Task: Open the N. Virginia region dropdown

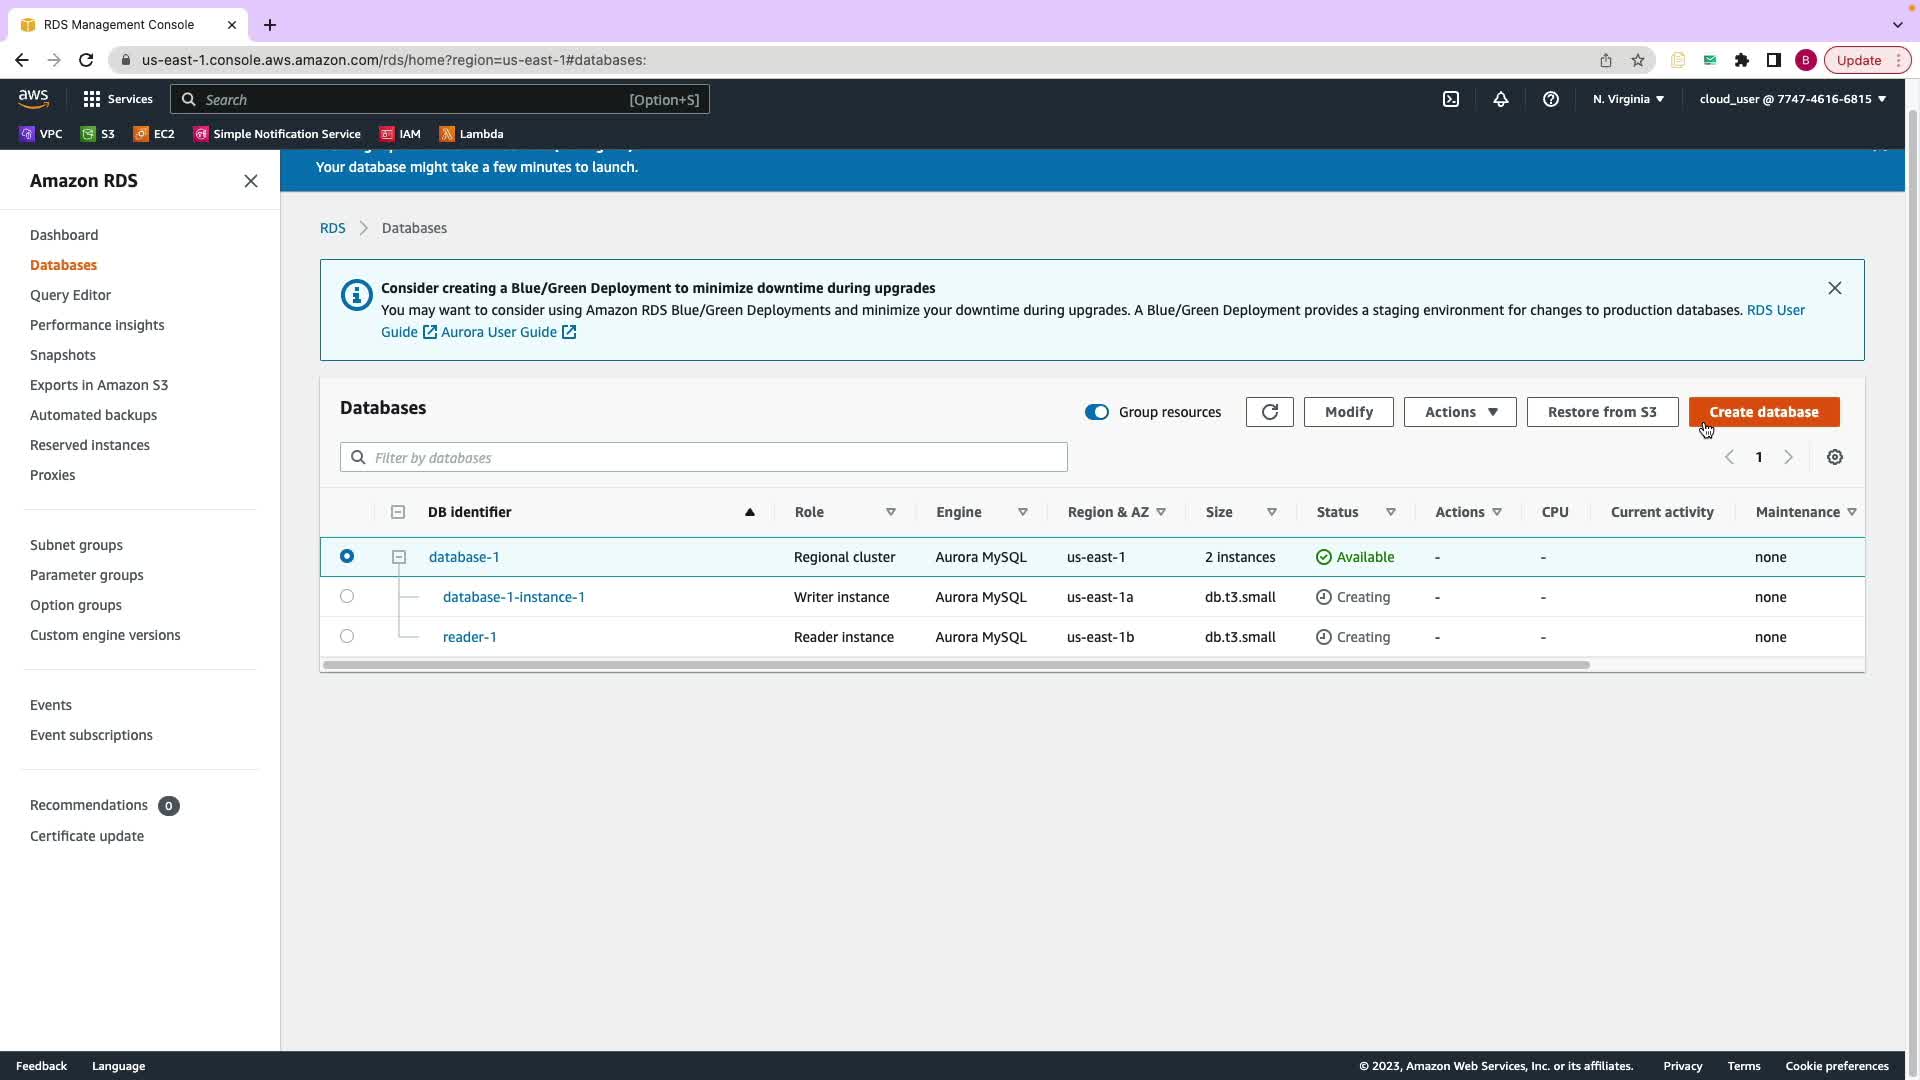Action: 1628,99
